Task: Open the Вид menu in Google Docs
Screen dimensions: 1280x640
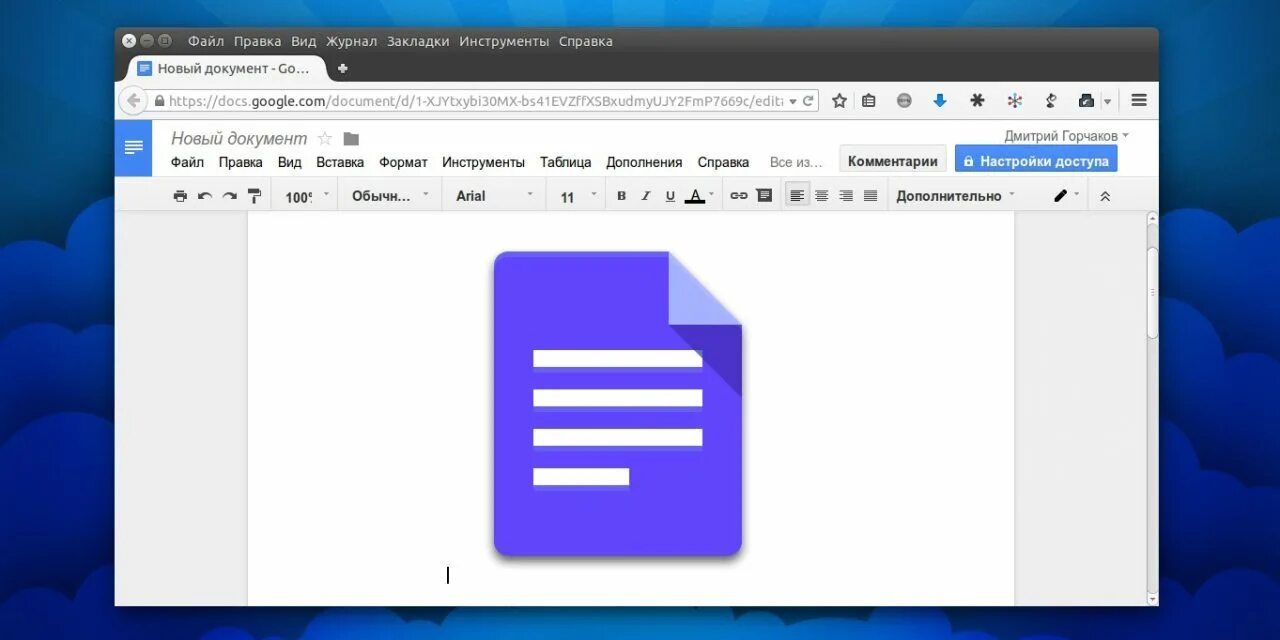Action: coord(290,162)
